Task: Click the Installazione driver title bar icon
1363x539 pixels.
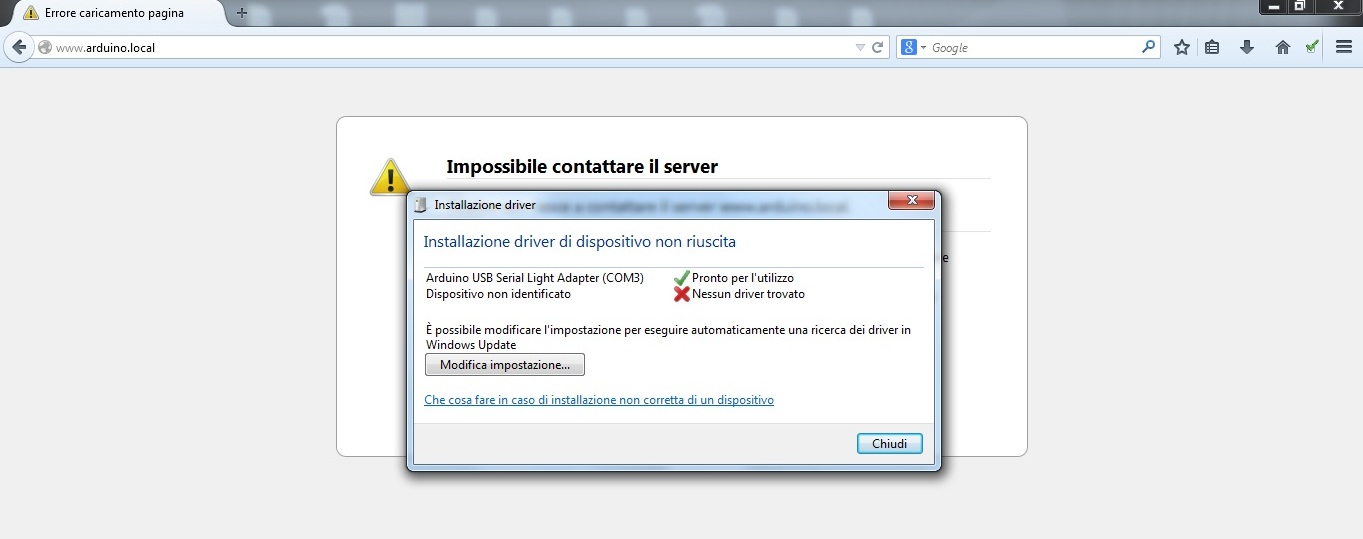Action: tap(421, 205)
